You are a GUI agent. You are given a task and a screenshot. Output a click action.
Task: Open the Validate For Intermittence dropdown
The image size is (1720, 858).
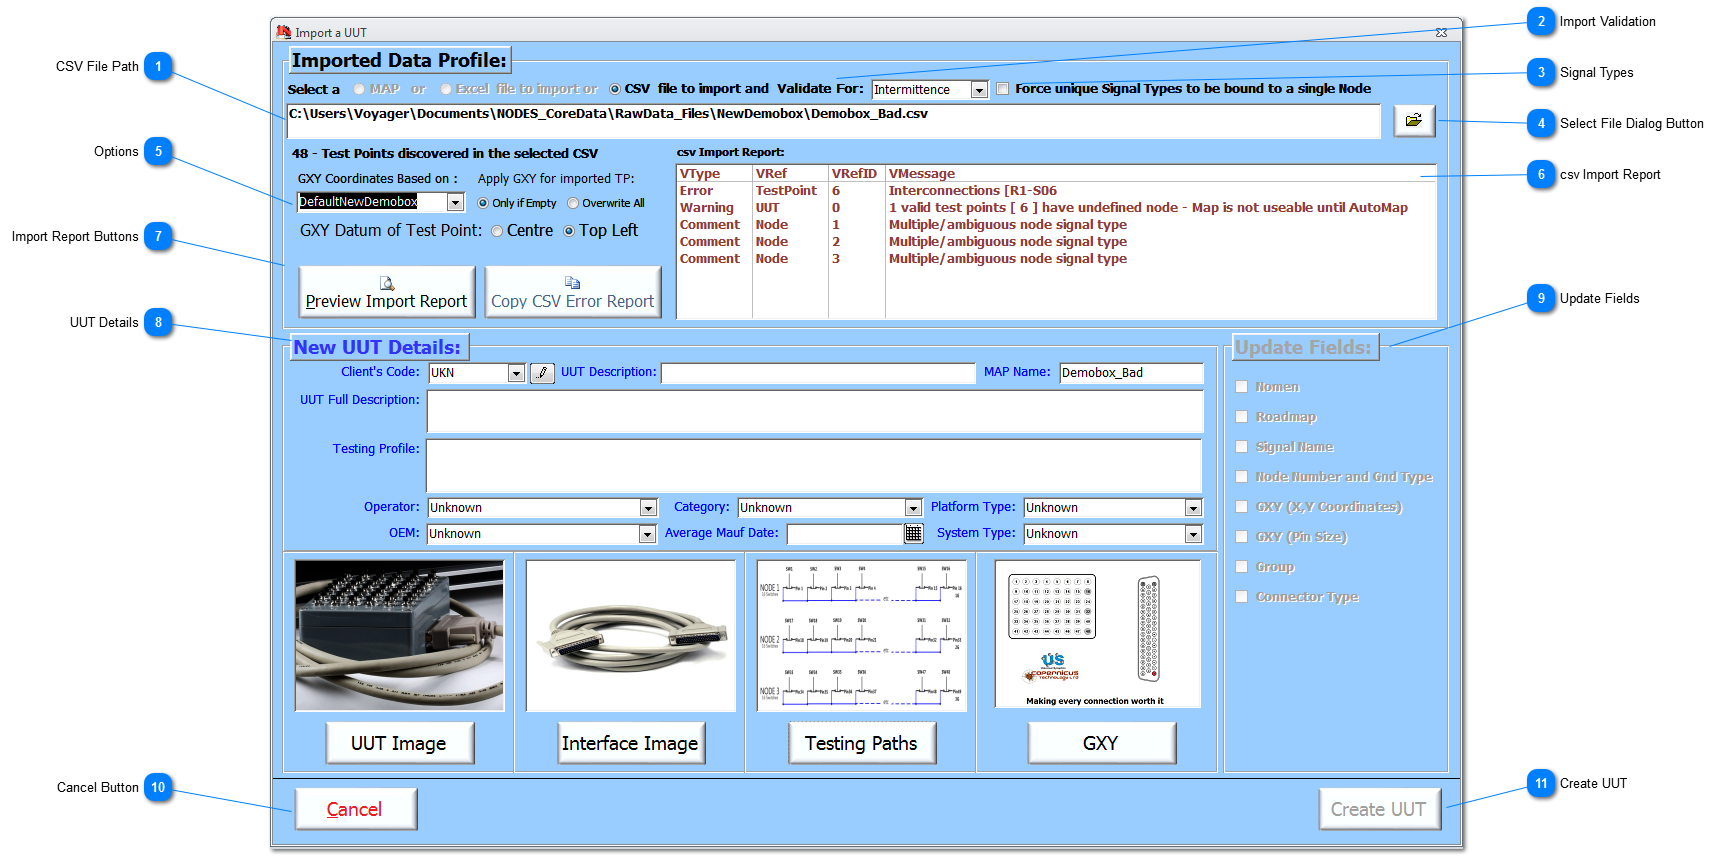[x=980, y=90]
